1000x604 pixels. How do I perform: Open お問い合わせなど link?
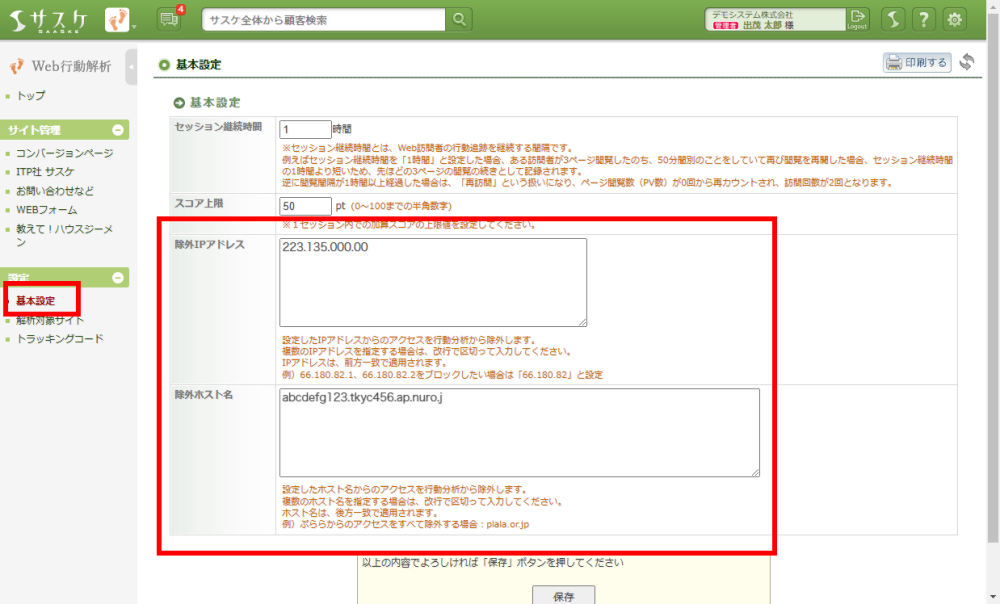(55, 191)
